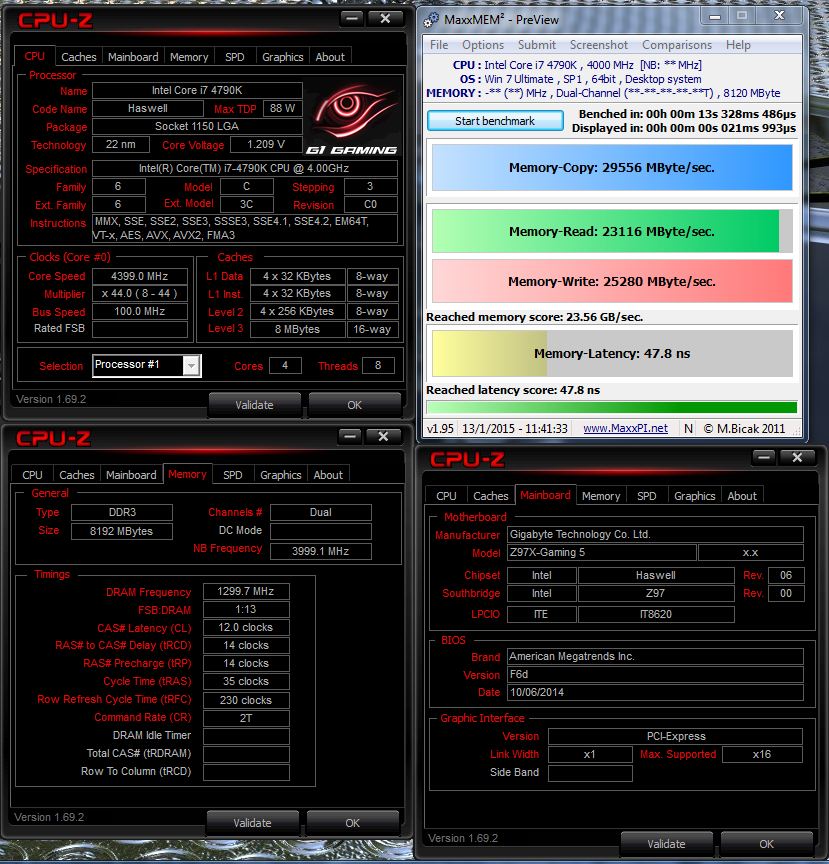Open Mainboard tab in Memory CPU-Z window
The width and height of the screenshot is (829, 864).
tap(131, 474)
